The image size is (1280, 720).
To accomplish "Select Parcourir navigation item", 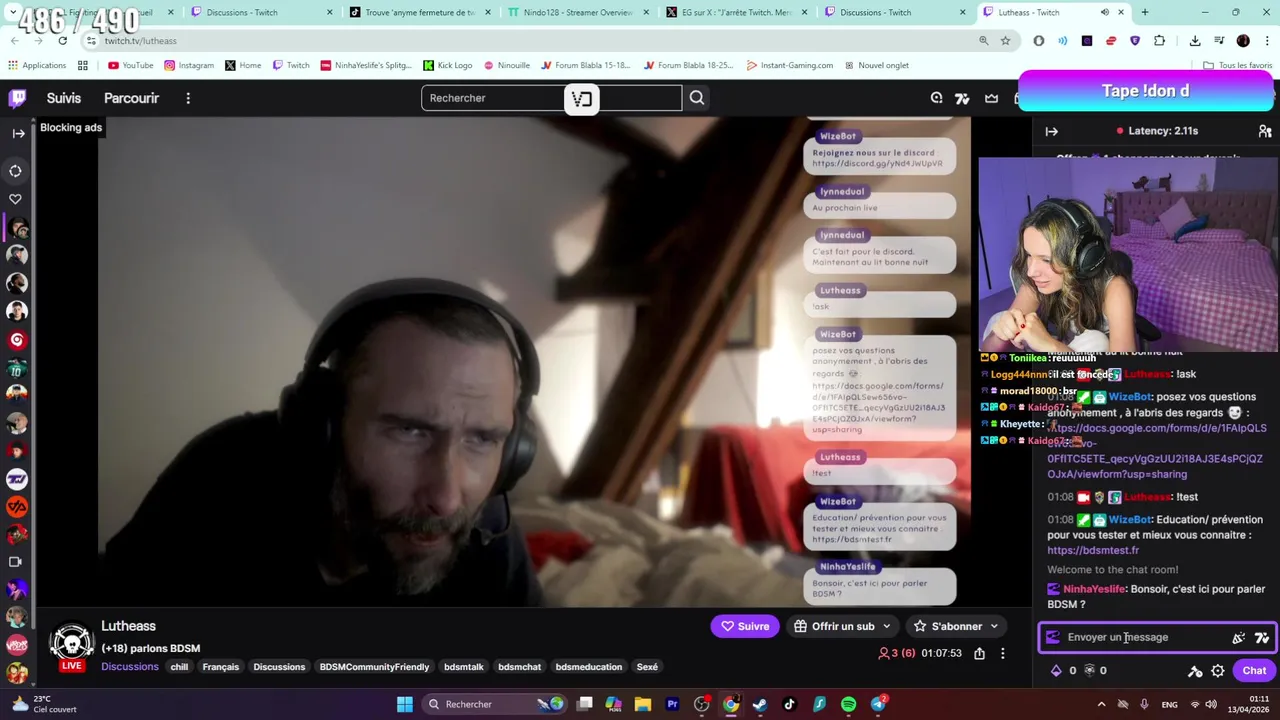I will tap(131, 98).
